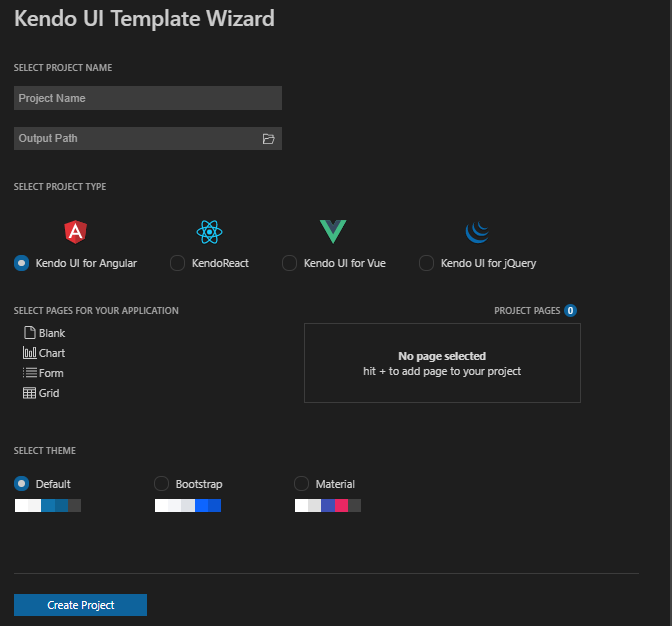Click the Blank page file icon

(30, 332)
